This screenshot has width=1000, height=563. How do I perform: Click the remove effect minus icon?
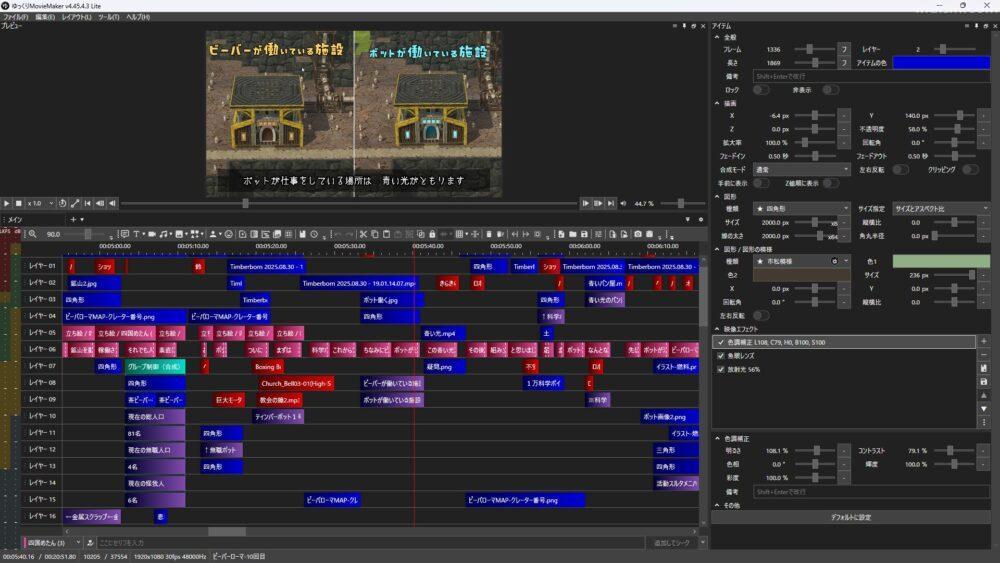click(x=984, y=355)
